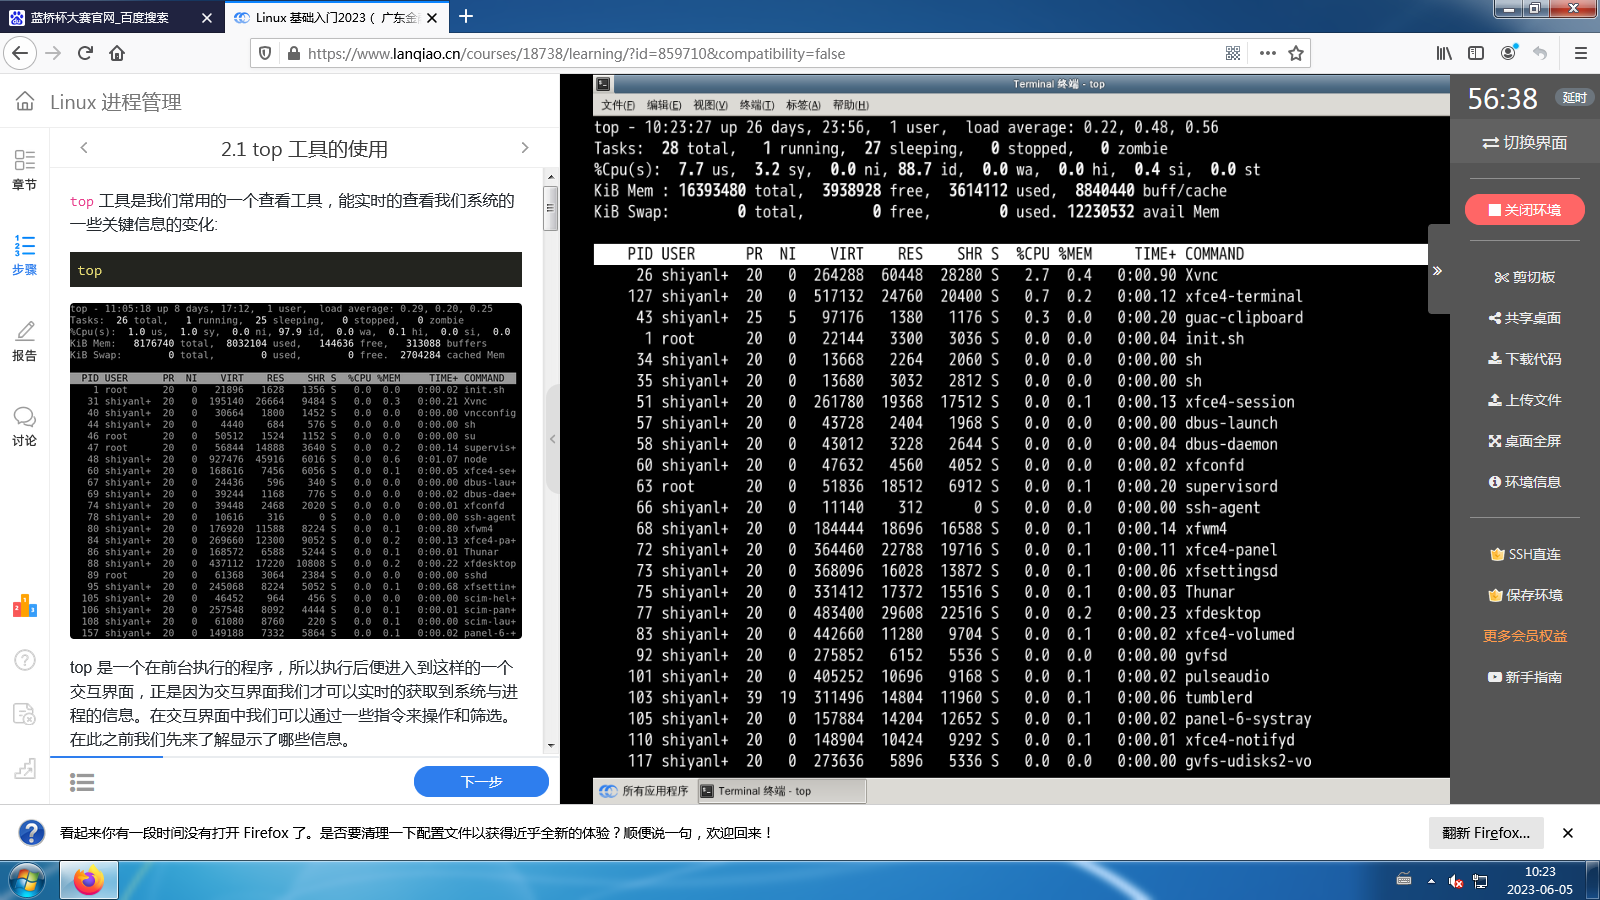
Task: Go to the previous step chevron
Action: pyautogui.click(x=84, y=148)
